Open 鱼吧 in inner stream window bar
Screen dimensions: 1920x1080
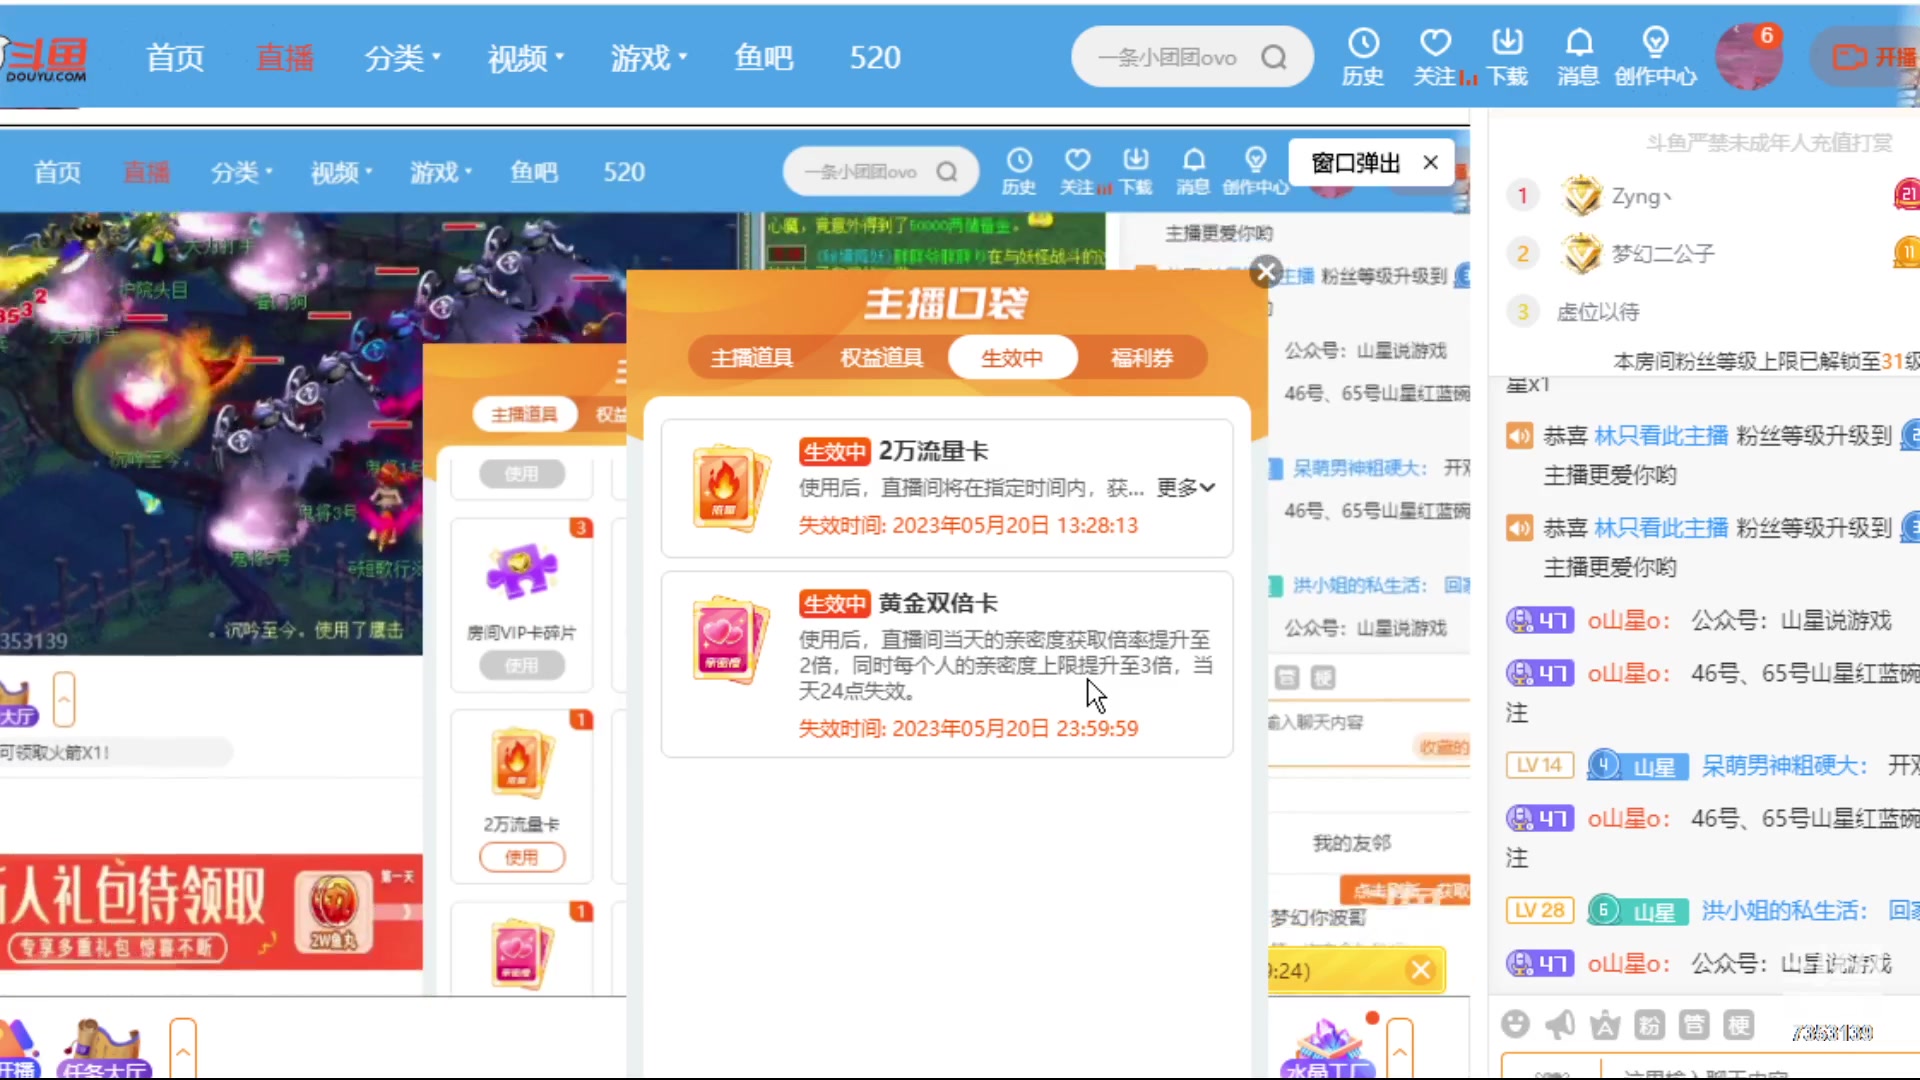(x=534, y=172)
